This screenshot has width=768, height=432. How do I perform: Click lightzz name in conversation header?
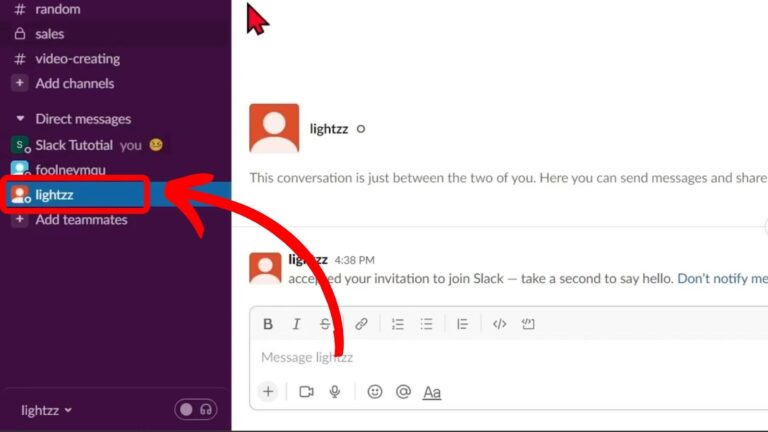tap(329, 129)
